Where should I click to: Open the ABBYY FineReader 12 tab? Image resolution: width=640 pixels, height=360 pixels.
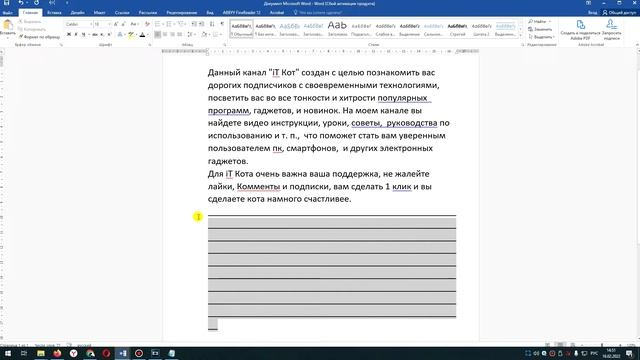(x=242, y=13)
